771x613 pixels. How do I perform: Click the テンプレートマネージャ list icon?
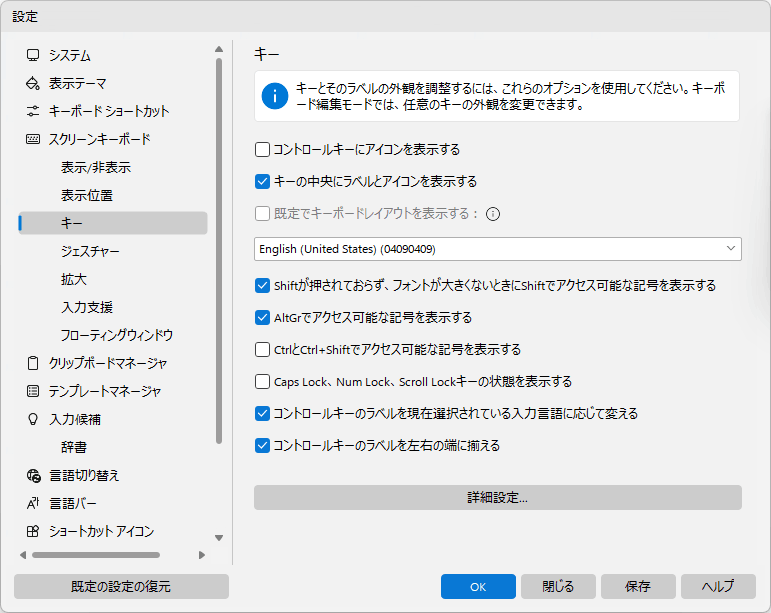point(33,391)
